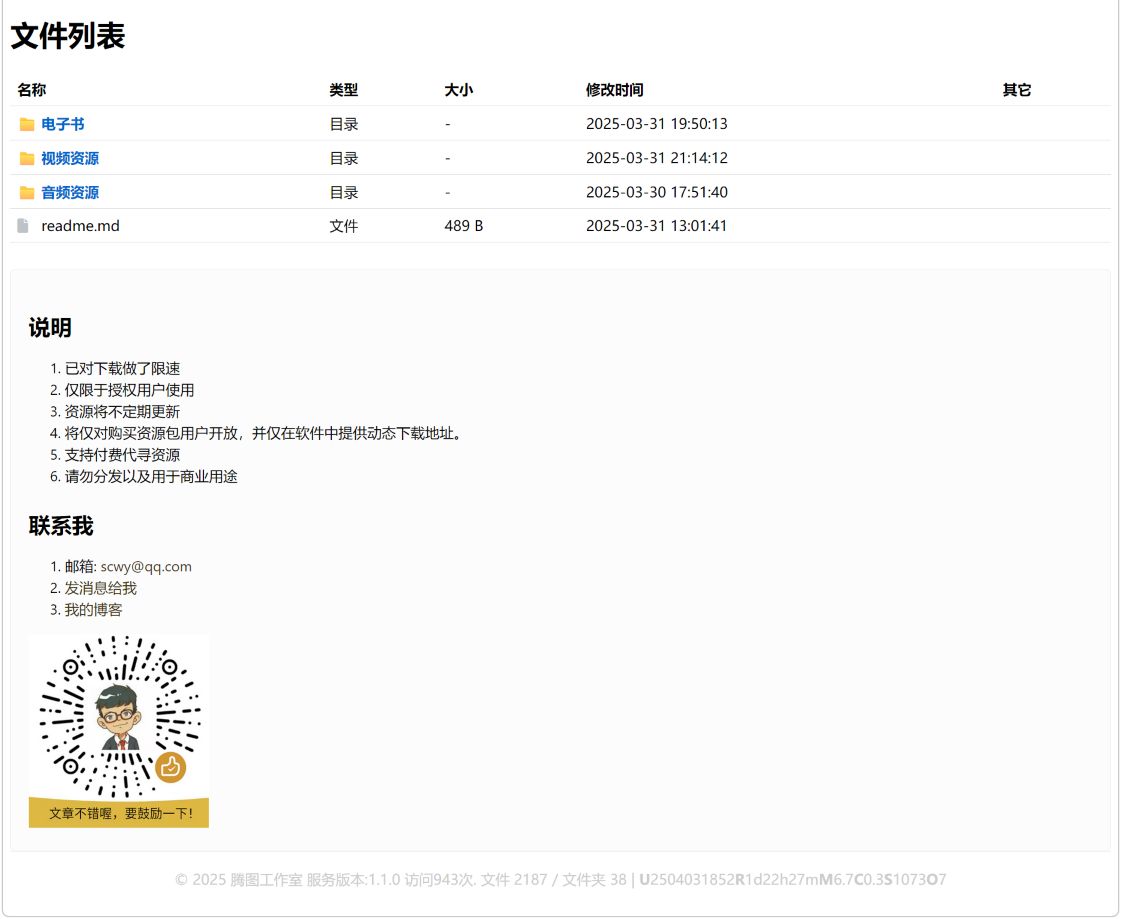Open the 我的博客 link
Viewport: 1123px width, 919px height.
coord(93,609)
